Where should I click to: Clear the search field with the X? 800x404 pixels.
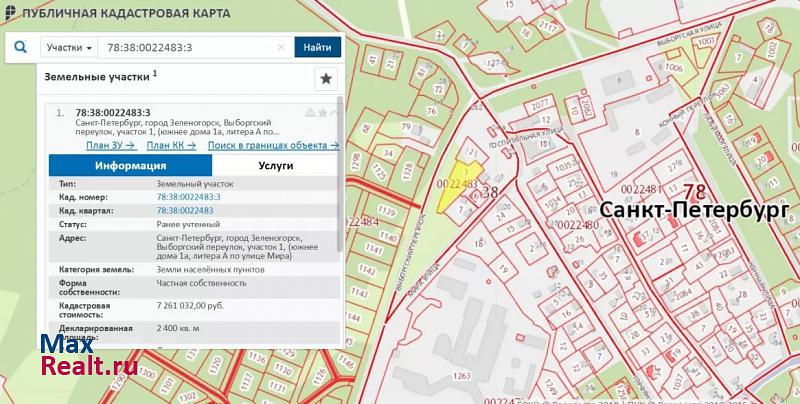(x=281, y=47)
